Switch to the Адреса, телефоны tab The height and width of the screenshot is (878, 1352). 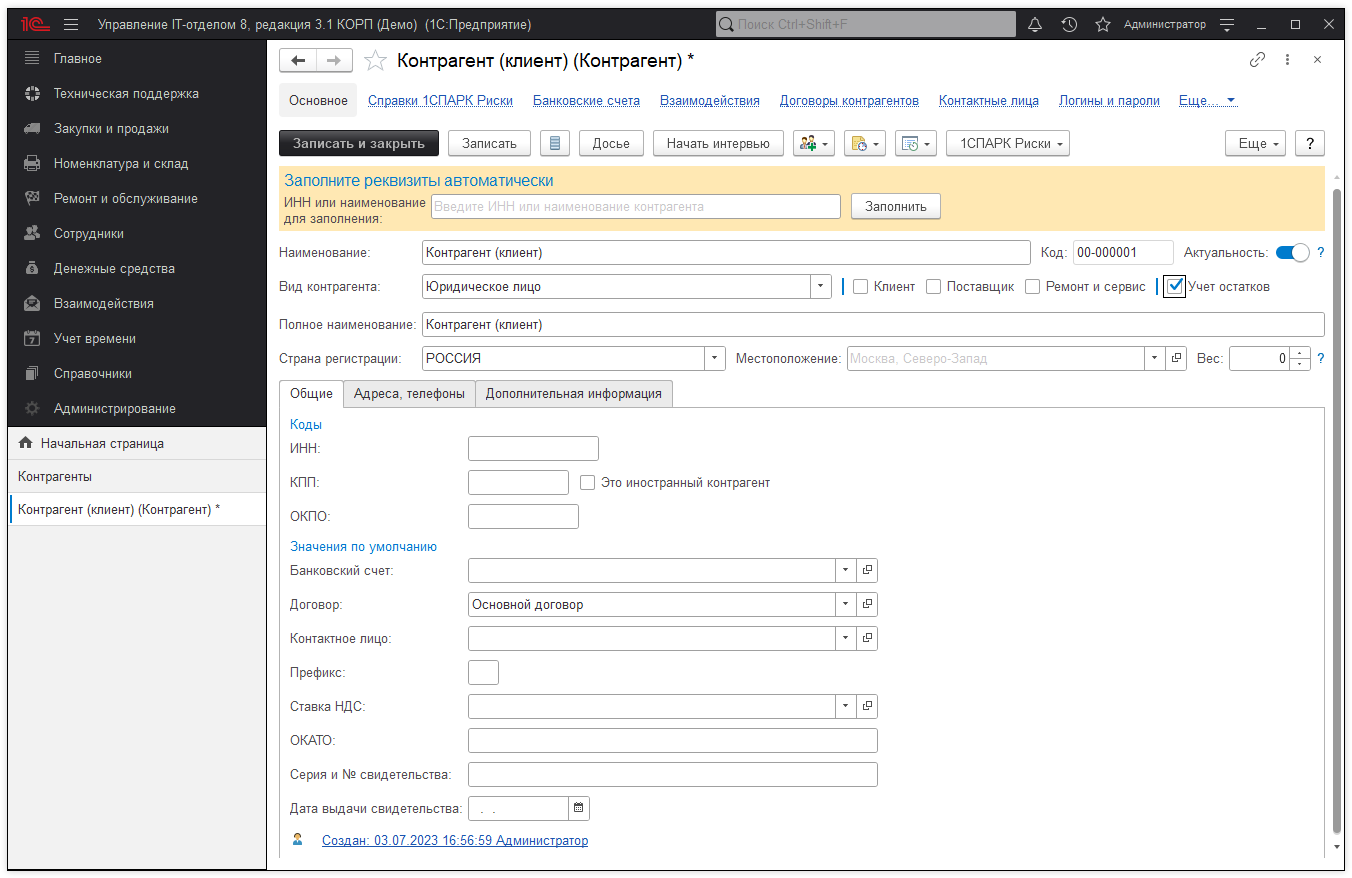[x=409, y=394]
